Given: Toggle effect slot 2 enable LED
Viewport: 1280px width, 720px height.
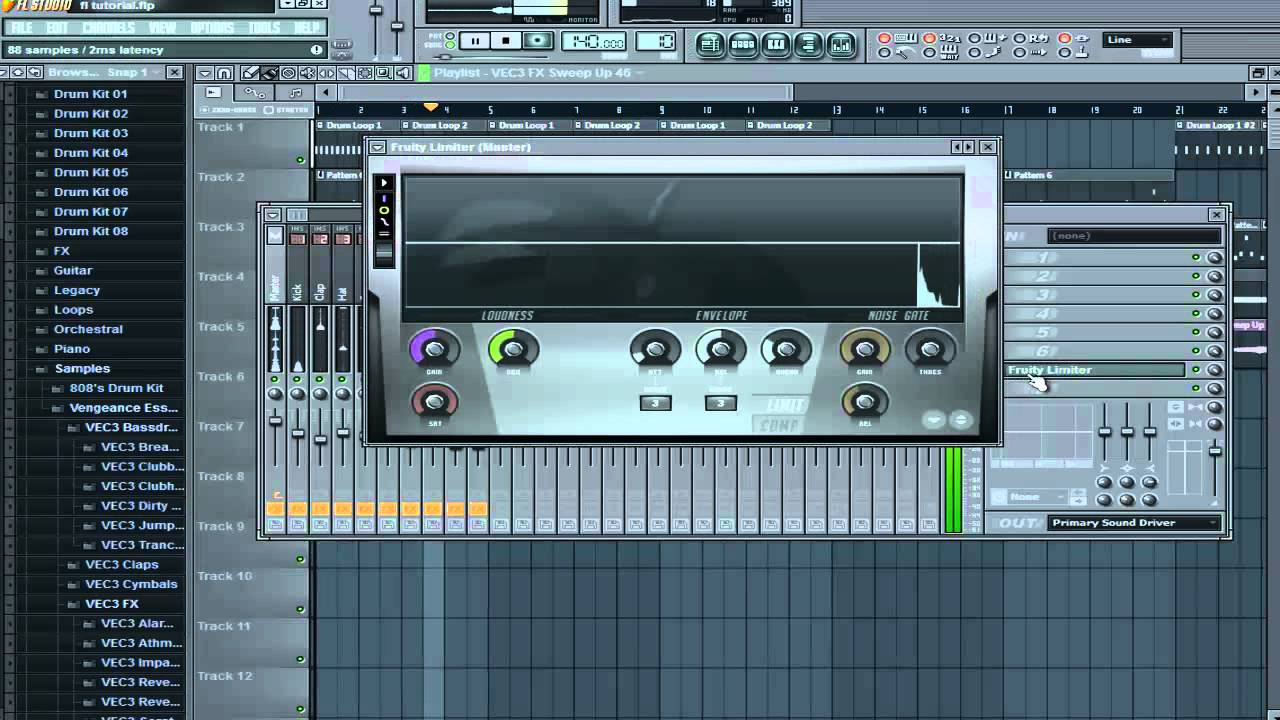Looking at the screenshot, I should [x=1196, y=277].
